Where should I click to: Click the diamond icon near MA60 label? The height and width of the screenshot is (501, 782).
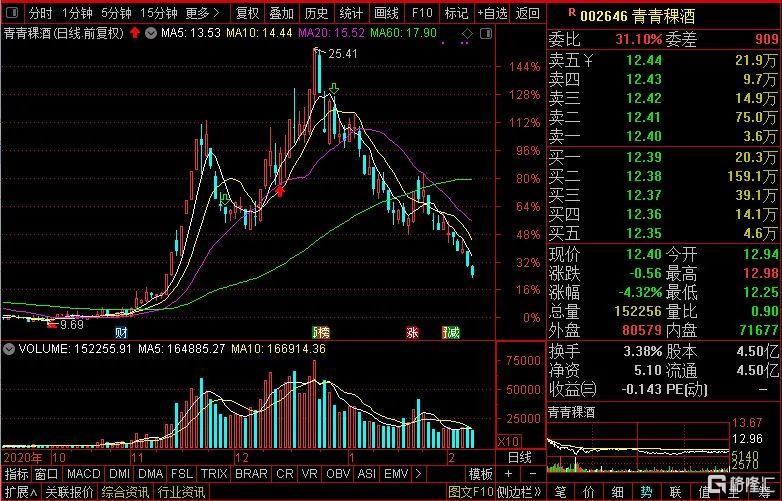[x=467, y=34]
